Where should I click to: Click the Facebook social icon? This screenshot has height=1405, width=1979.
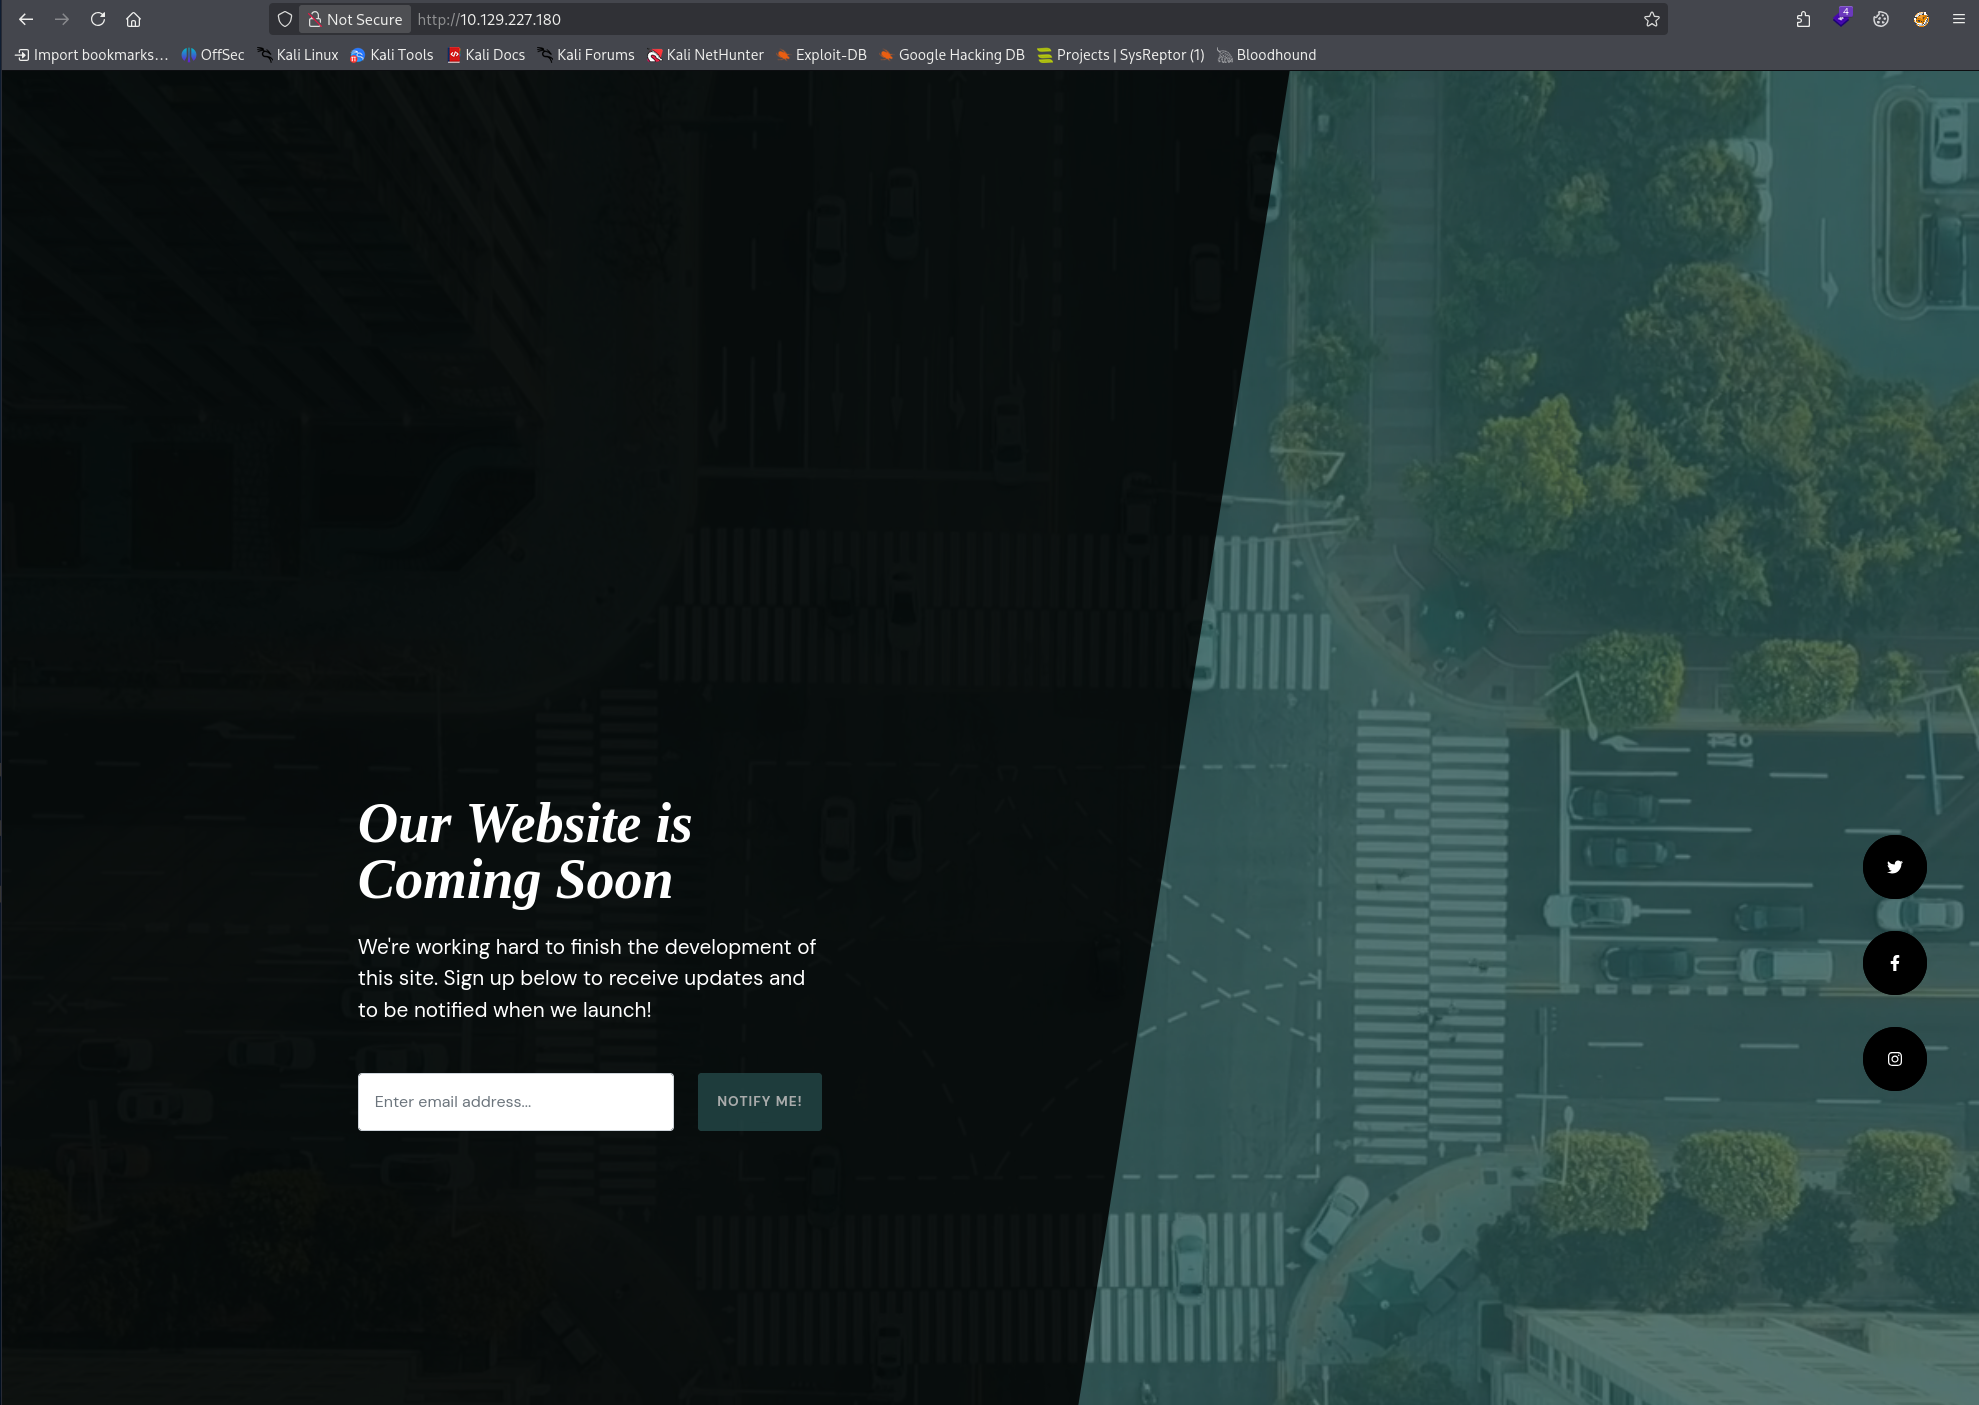[1894, 962]
